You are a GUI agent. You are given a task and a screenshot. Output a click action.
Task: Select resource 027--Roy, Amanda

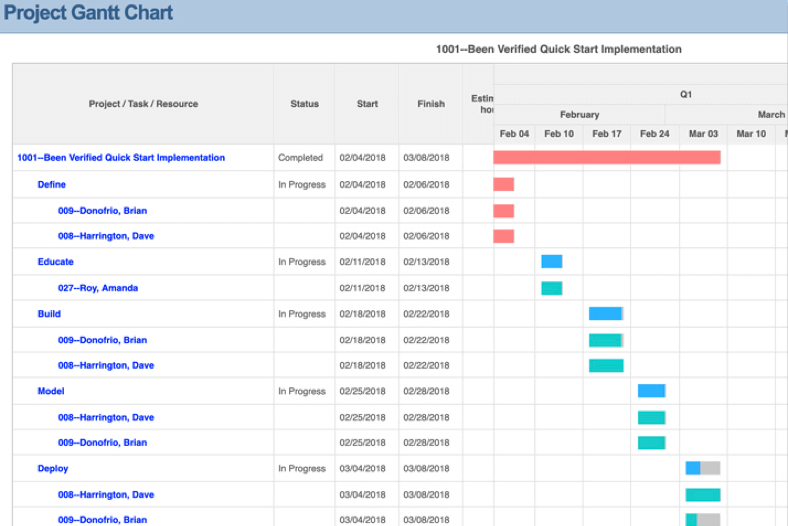pyautogui.click(x=98, y=288)
